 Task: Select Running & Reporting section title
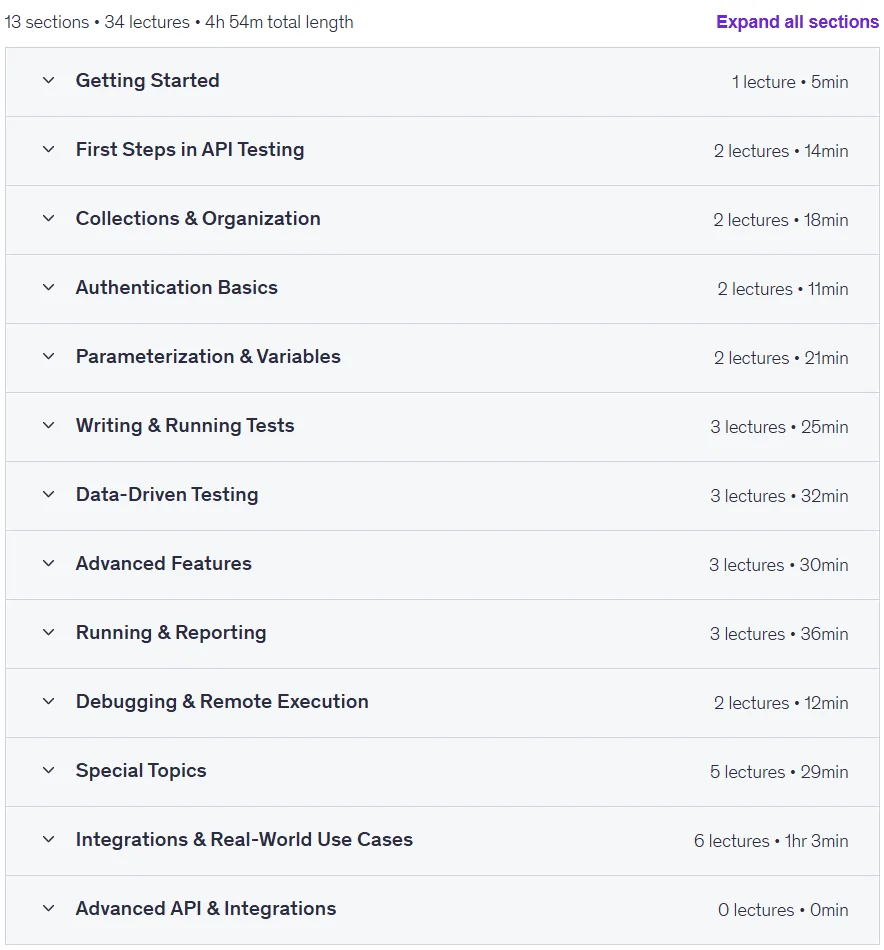[x=171, y=633]
